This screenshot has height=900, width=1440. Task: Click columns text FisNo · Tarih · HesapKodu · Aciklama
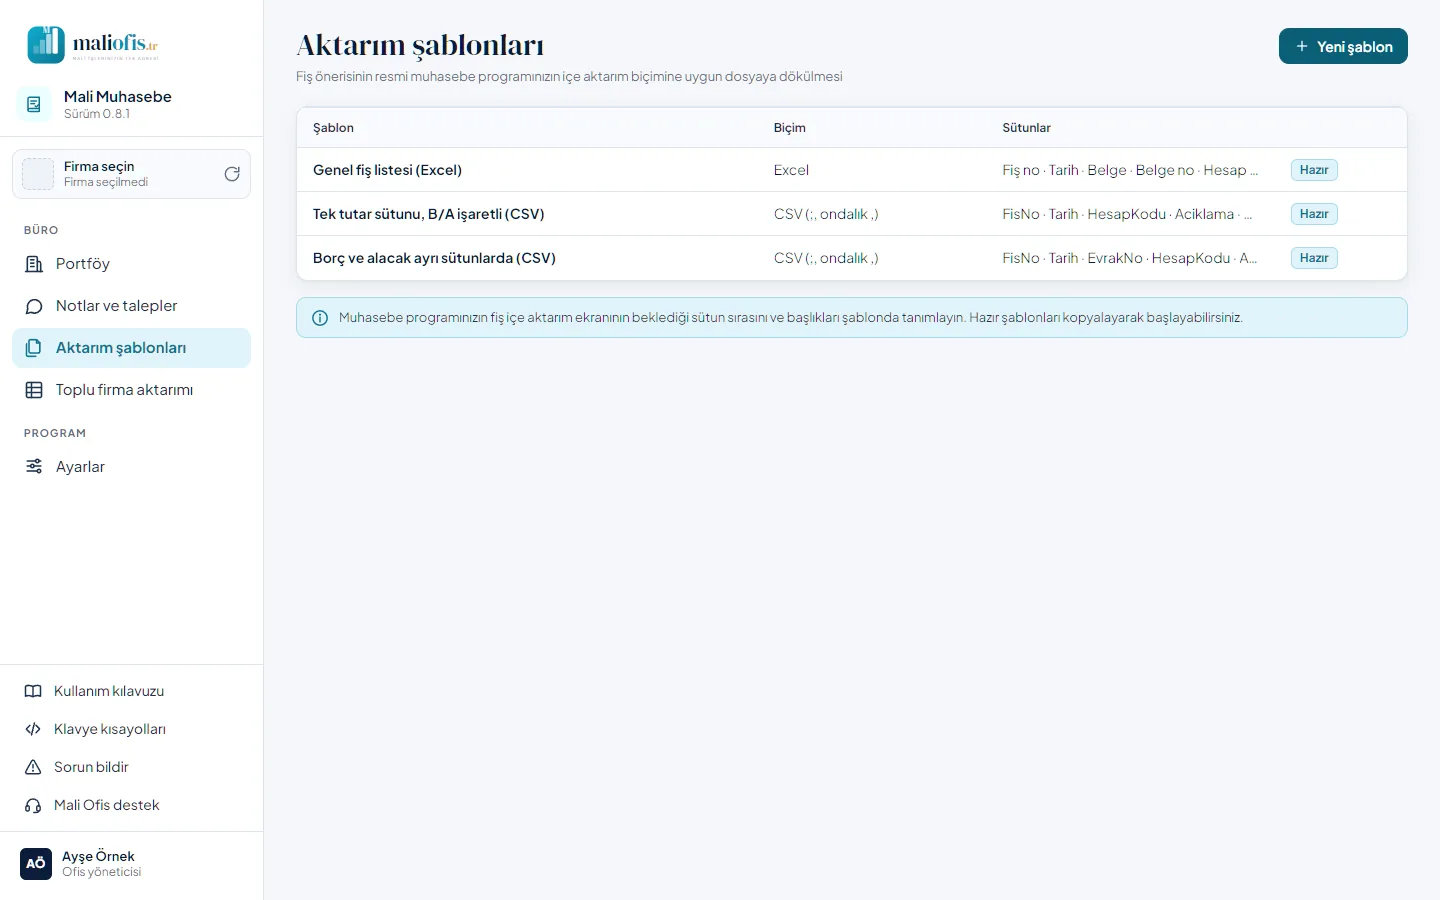point(1127,214)
